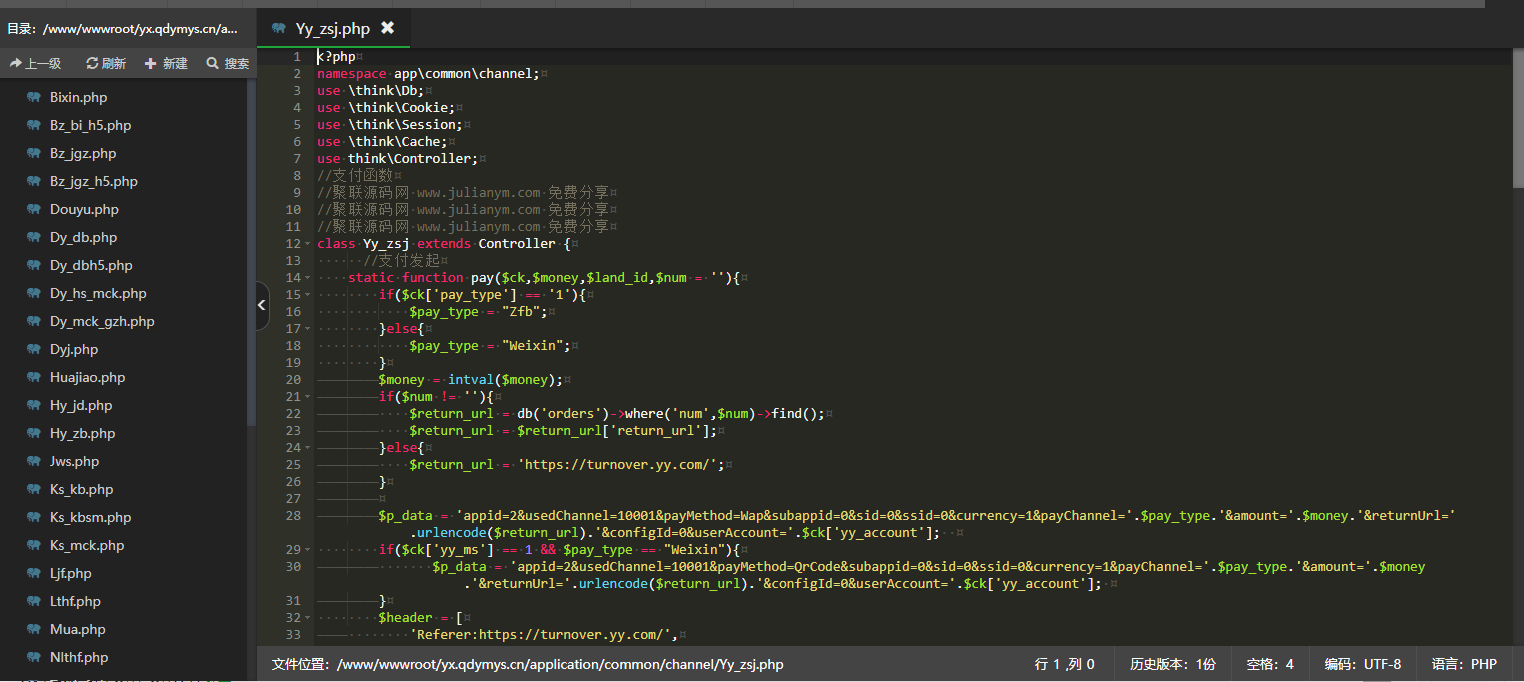Open history versions 历史版本: 1份
Viewport: 1524px width, 682px height.
(1173, 664)
